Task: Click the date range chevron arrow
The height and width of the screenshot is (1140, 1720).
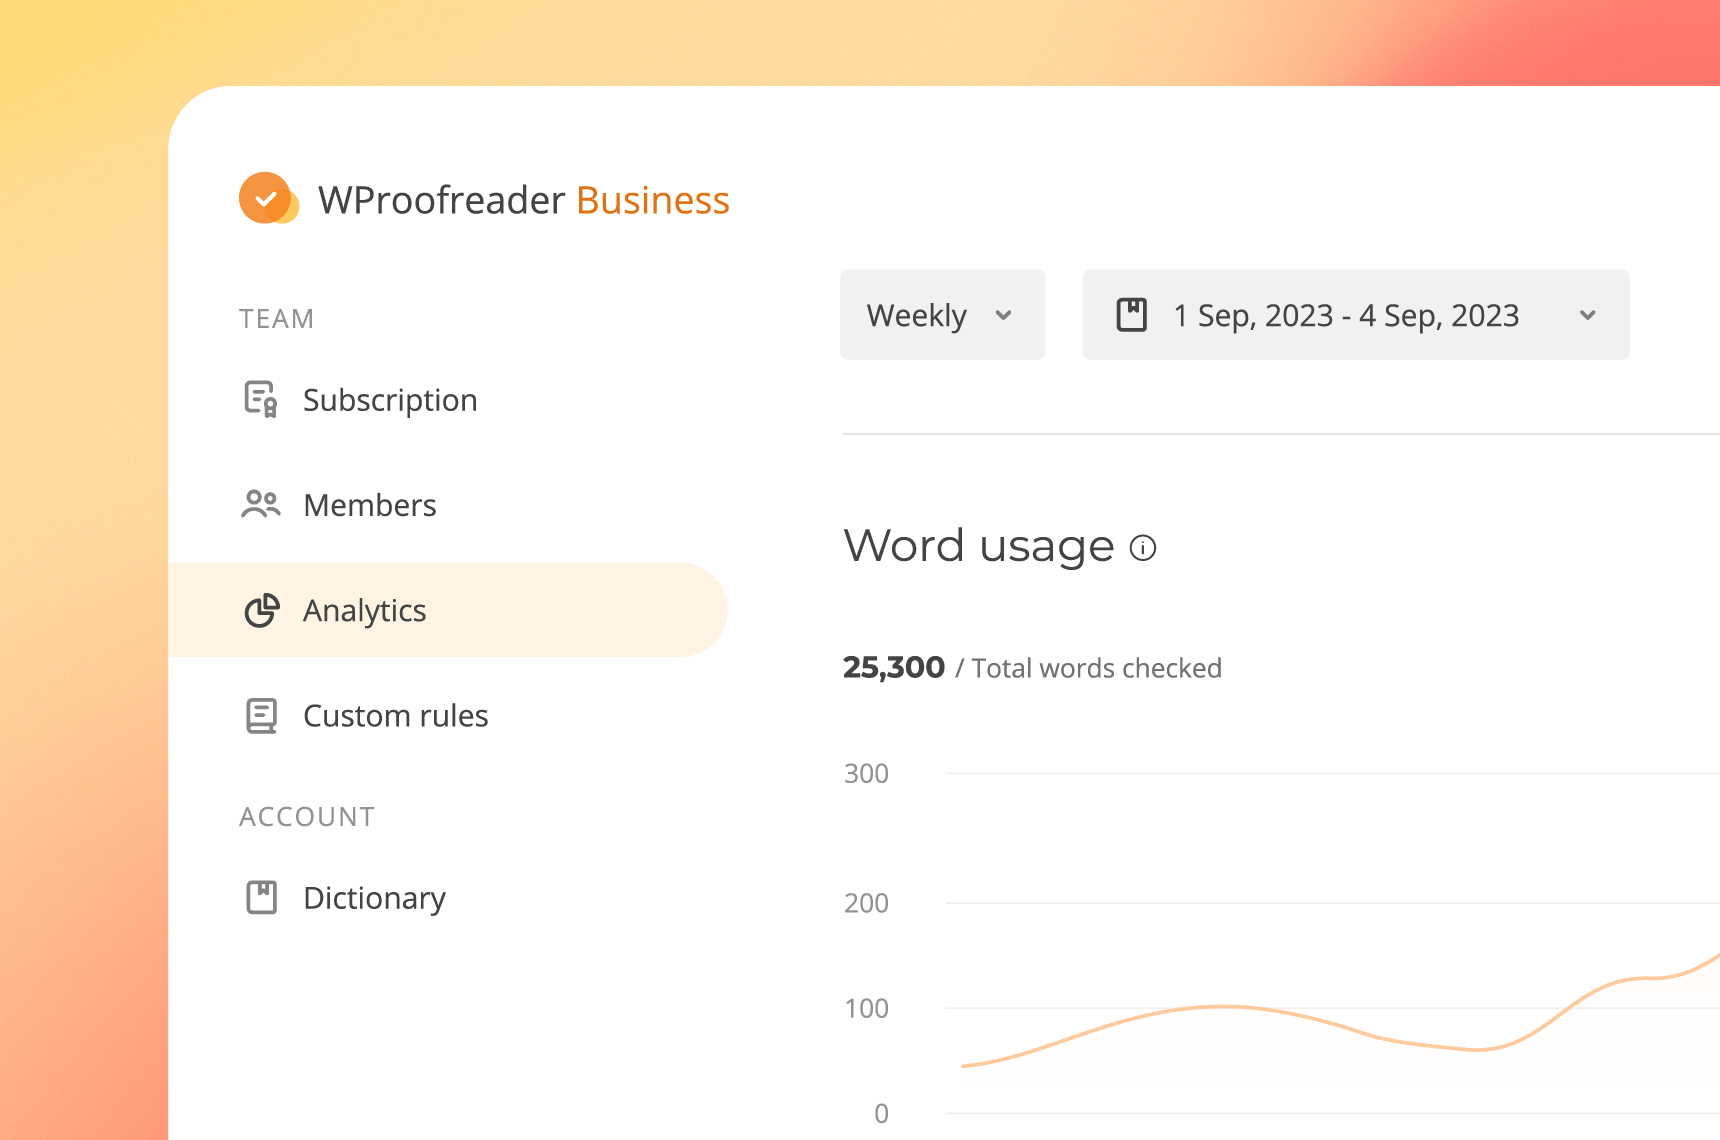Action: 1587,316
